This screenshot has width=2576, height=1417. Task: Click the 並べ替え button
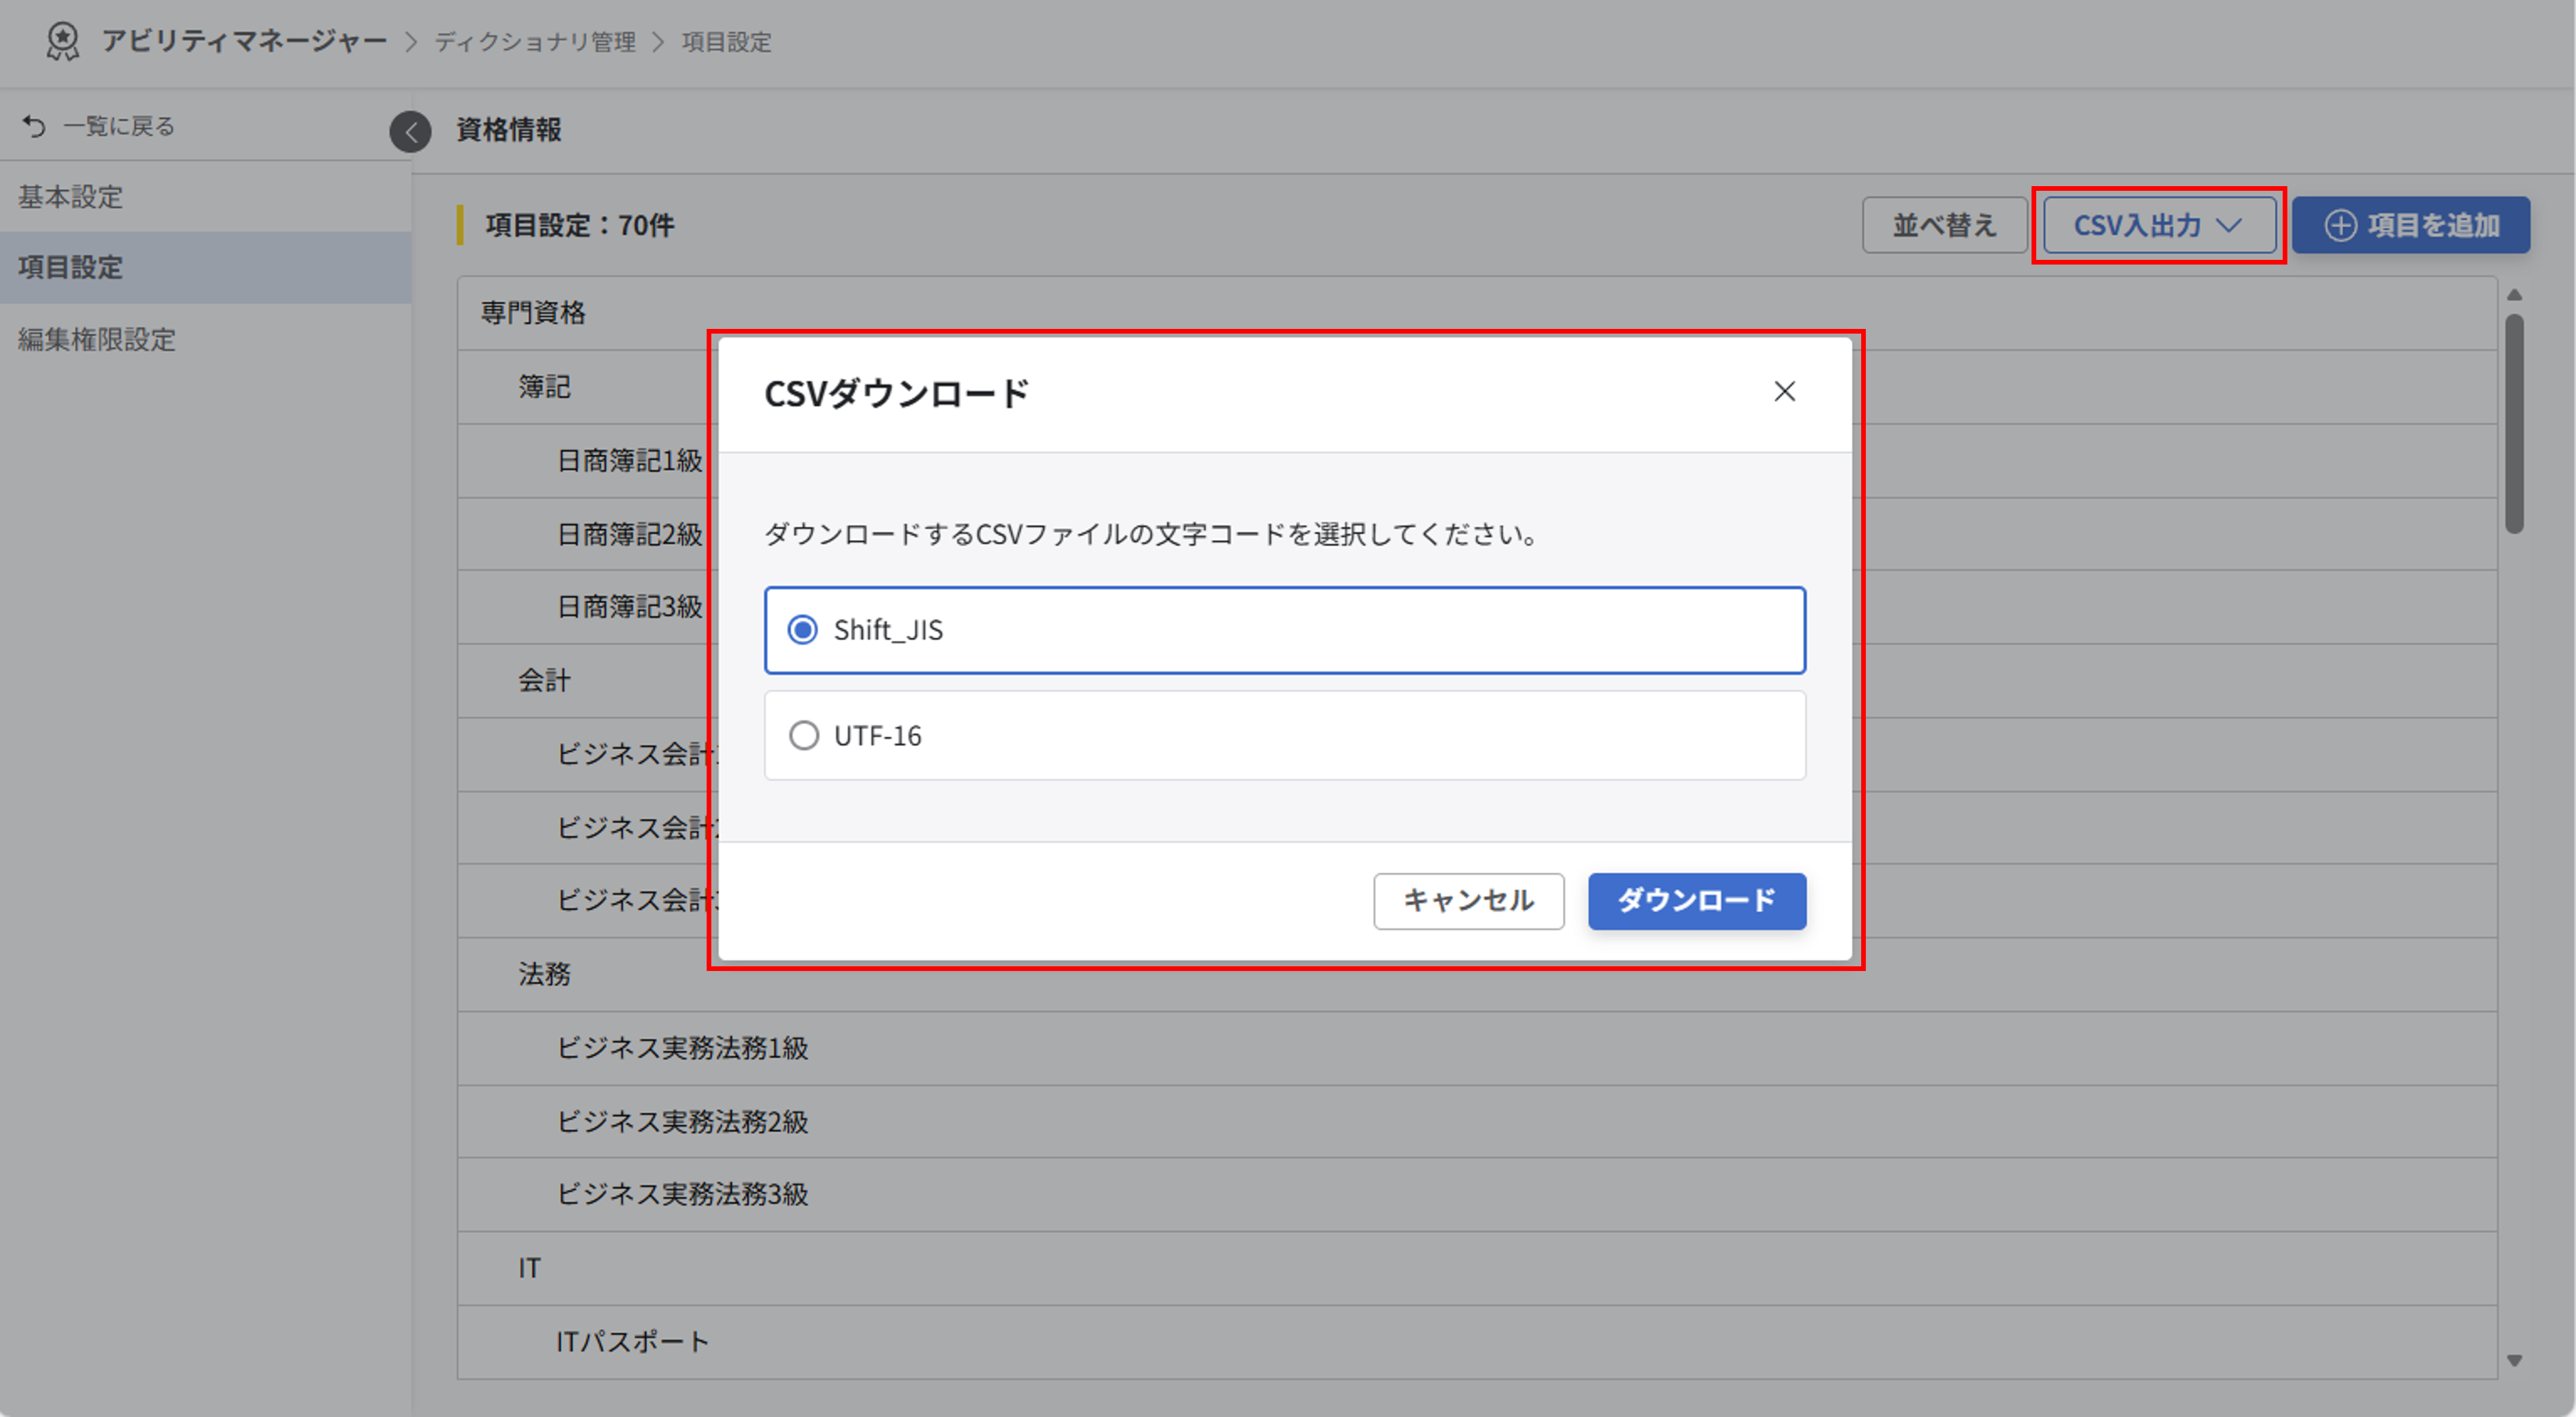pos(1942,225)
